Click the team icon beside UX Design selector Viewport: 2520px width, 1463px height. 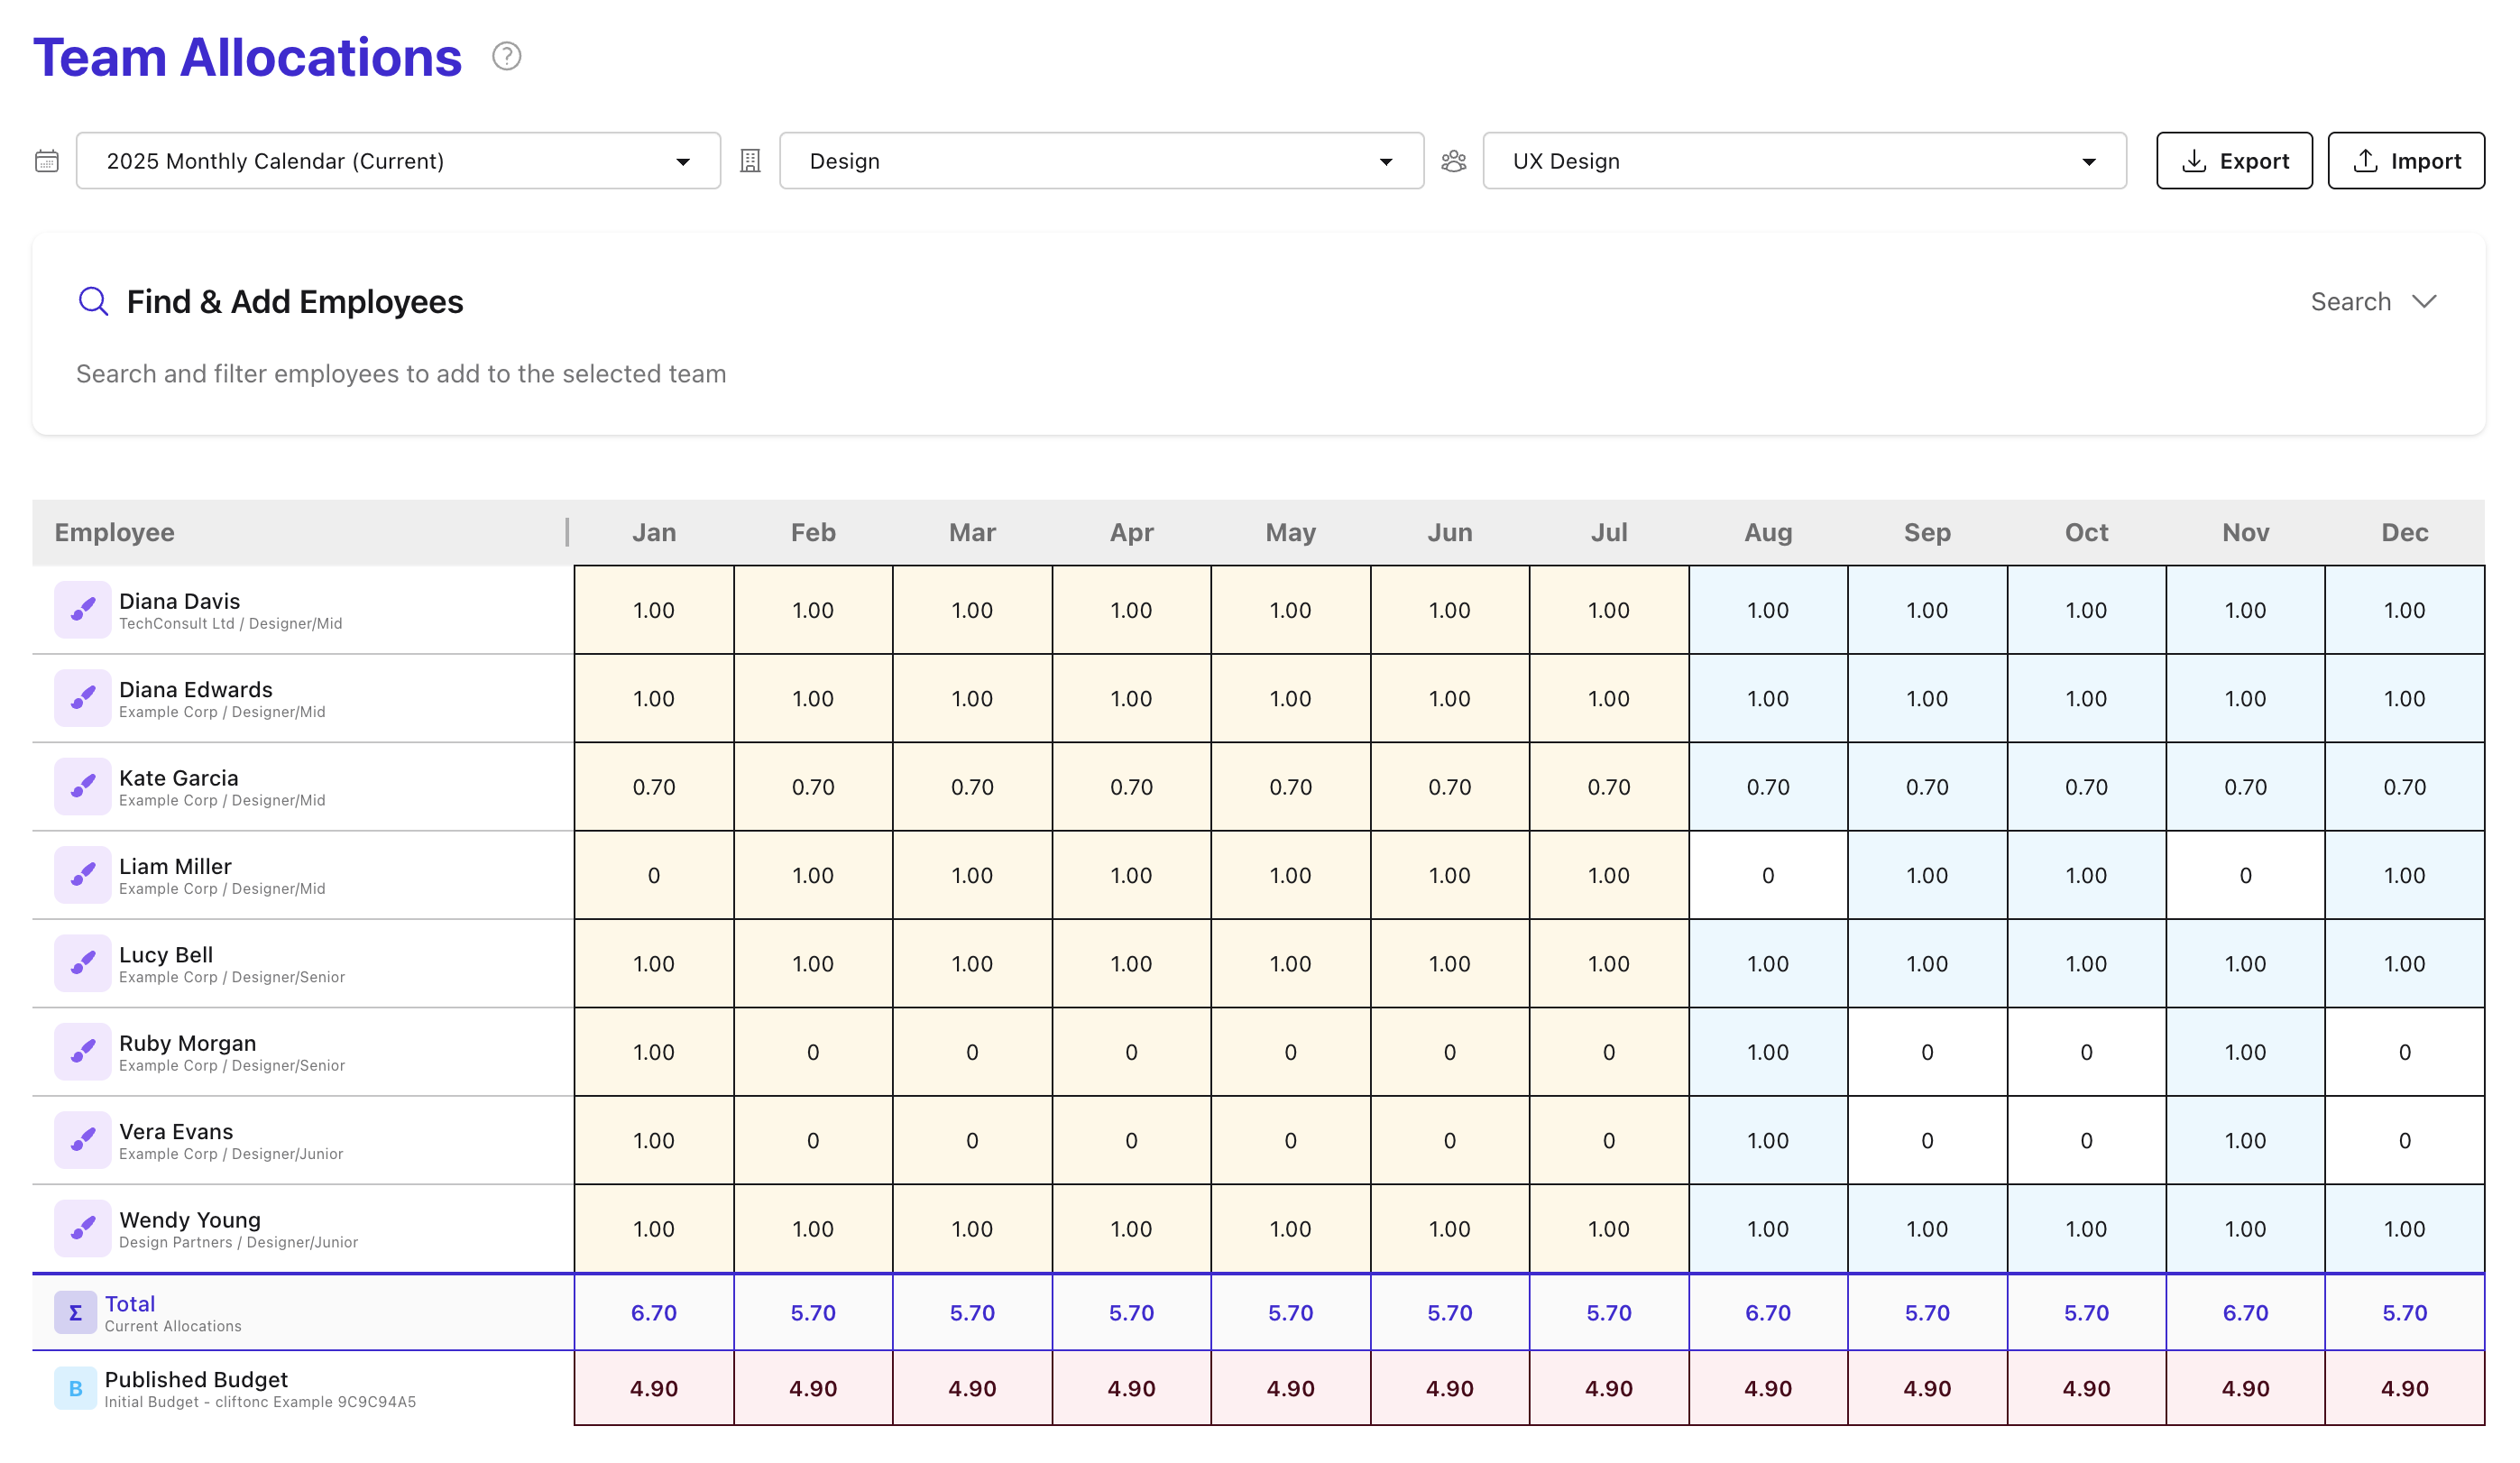[x=1453, y=160]
